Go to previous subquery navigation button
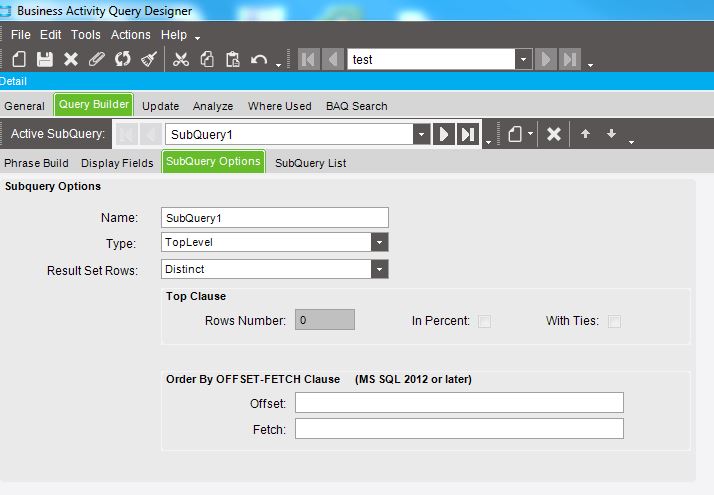This screenshot has height=495, width=714. 151,134
